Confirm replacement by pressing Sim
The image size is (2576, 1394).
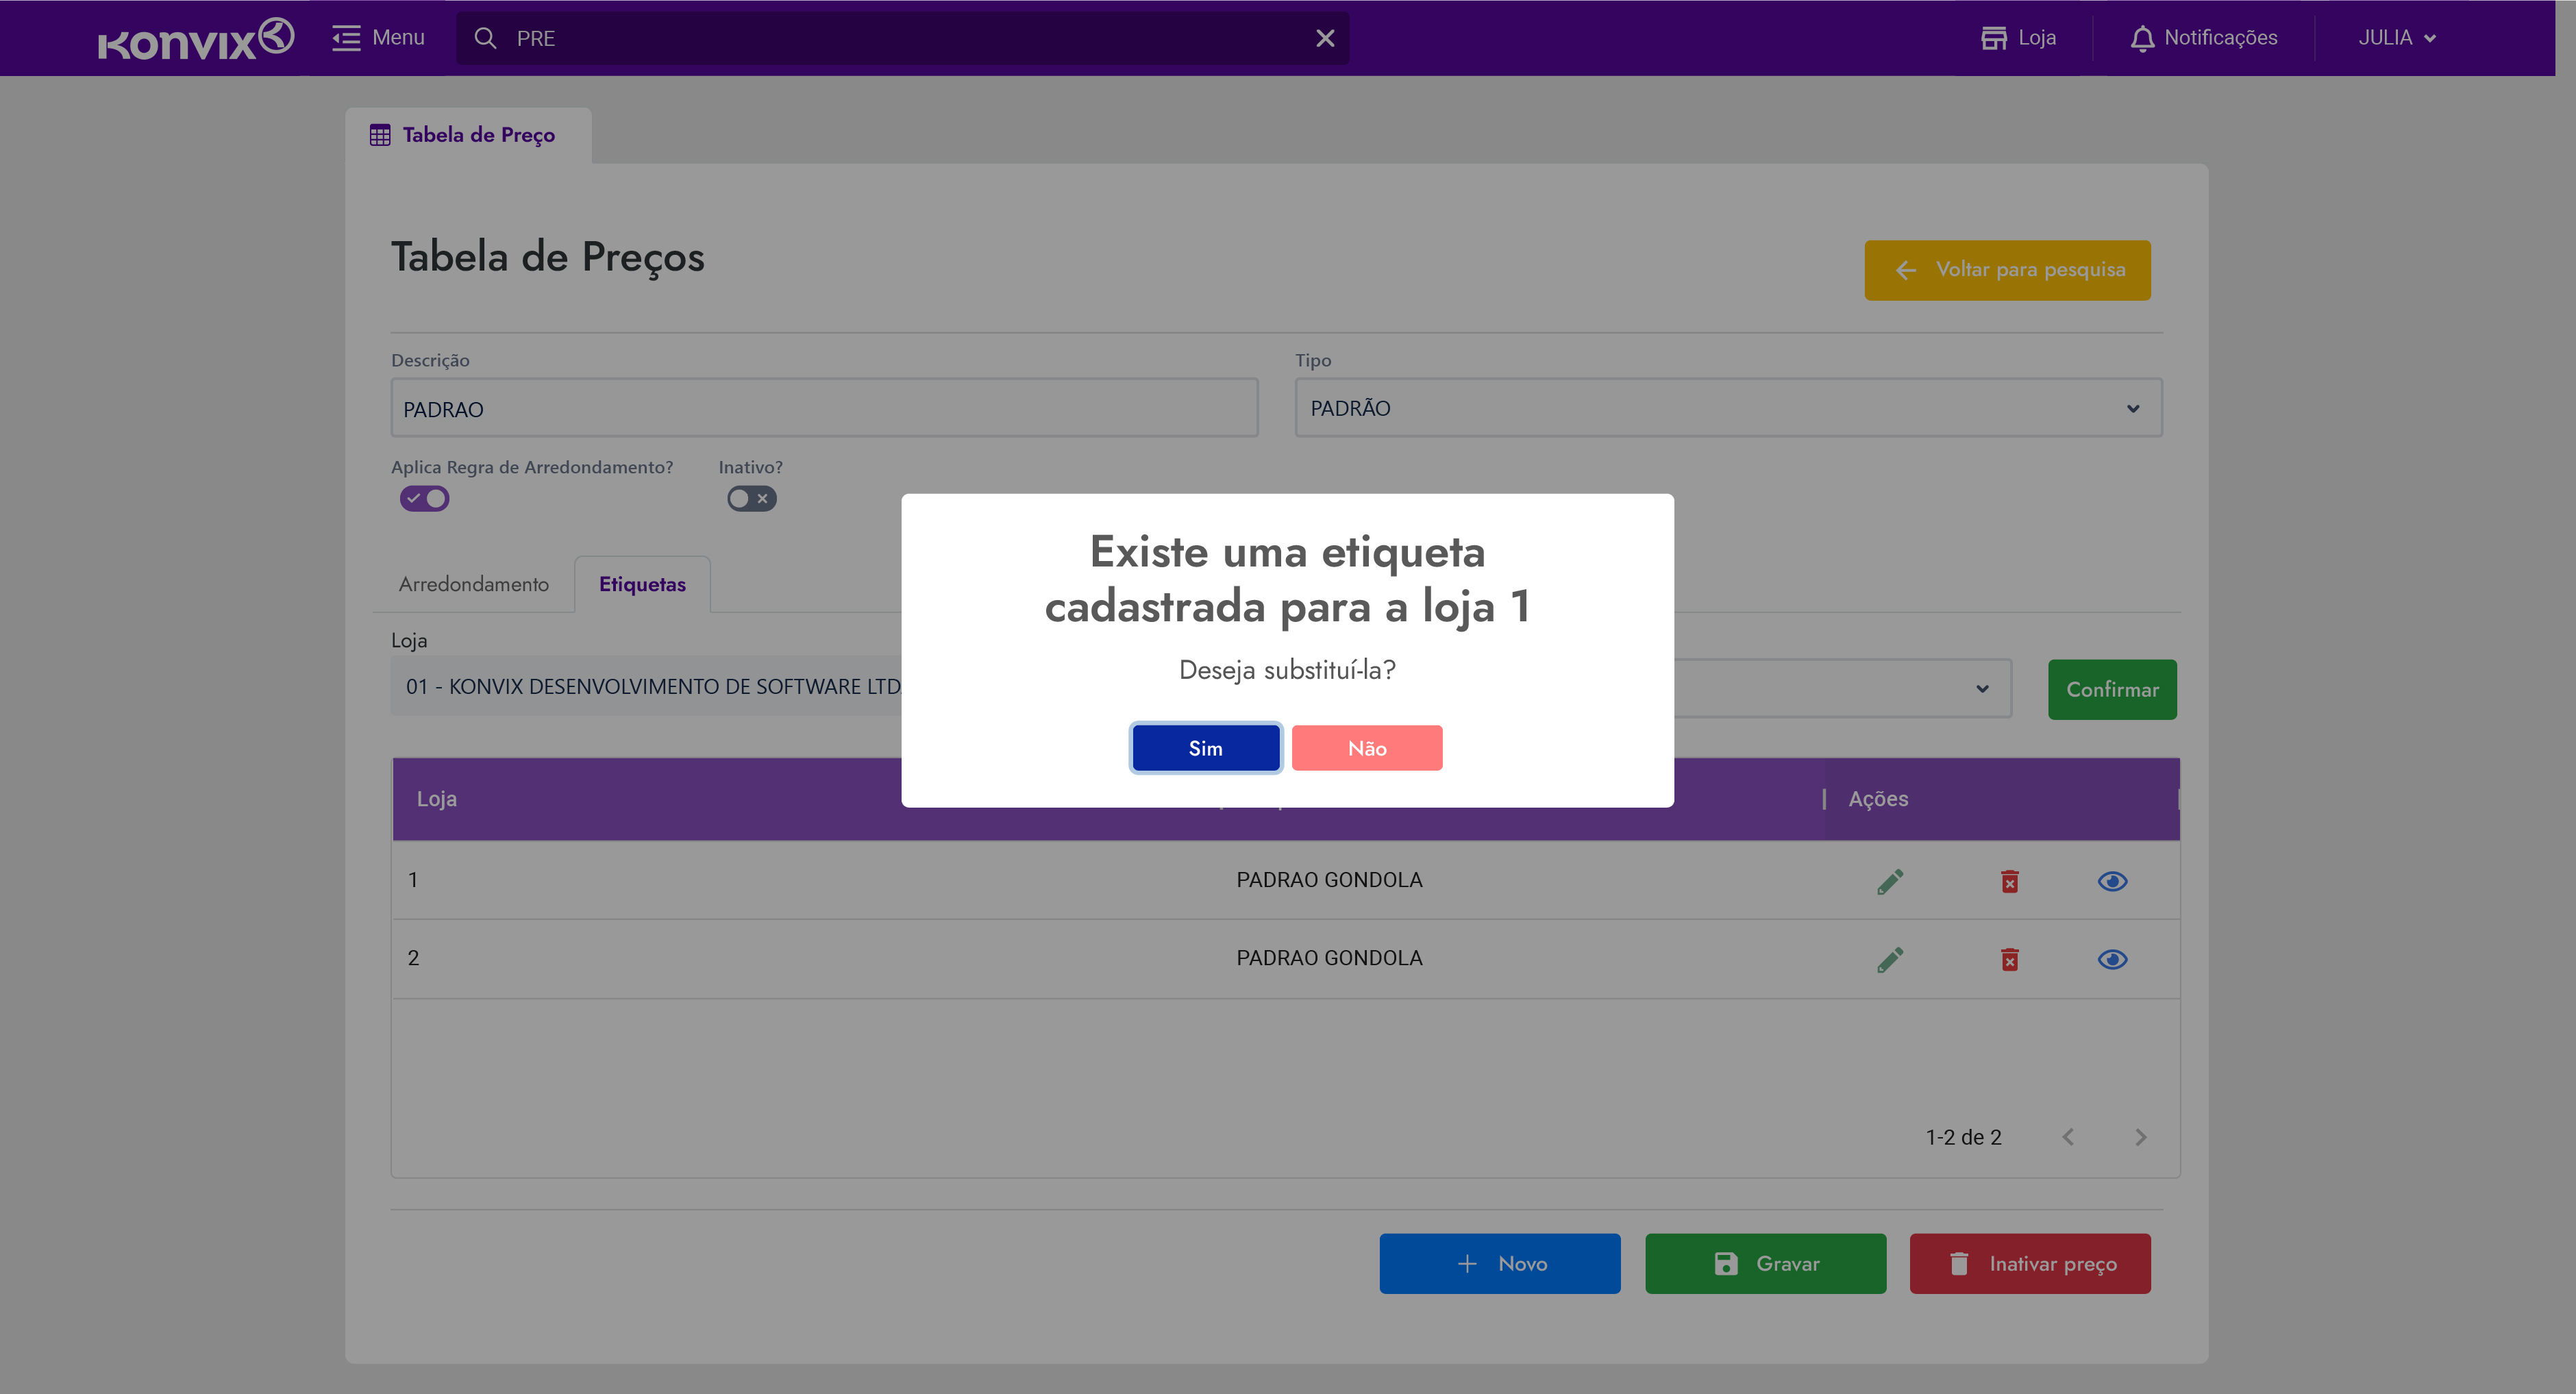click(x=1205, y=748)
